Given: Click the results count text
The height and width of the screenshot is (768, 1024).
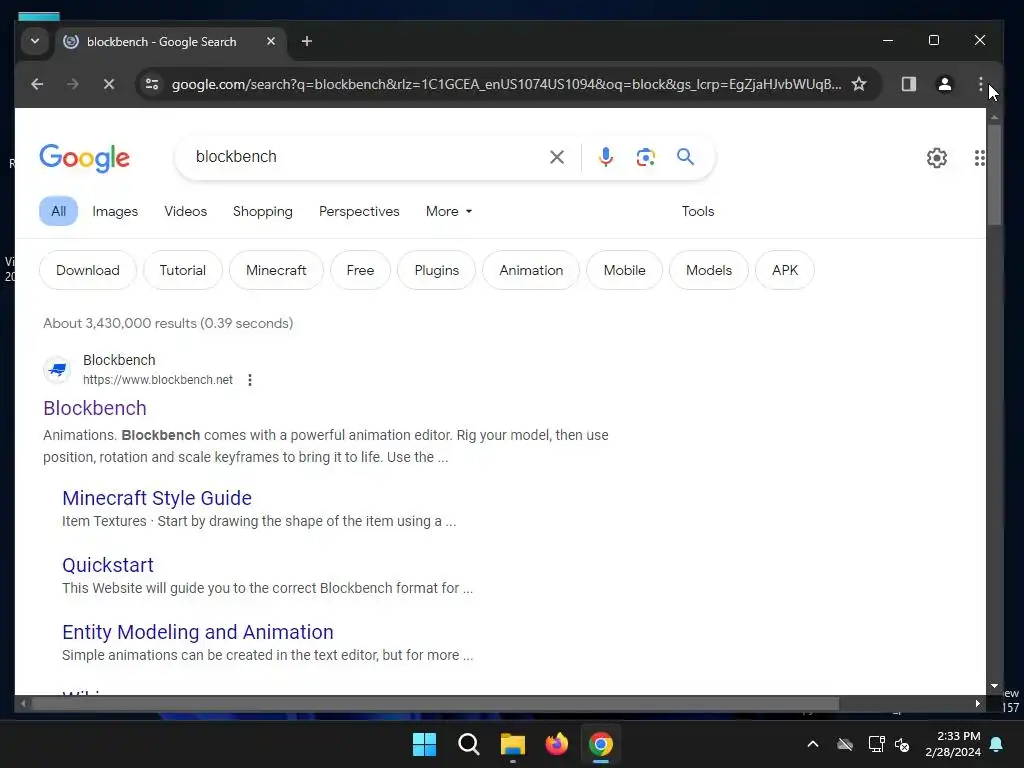Looking at the screenshot, I should (x=168, y=323).
